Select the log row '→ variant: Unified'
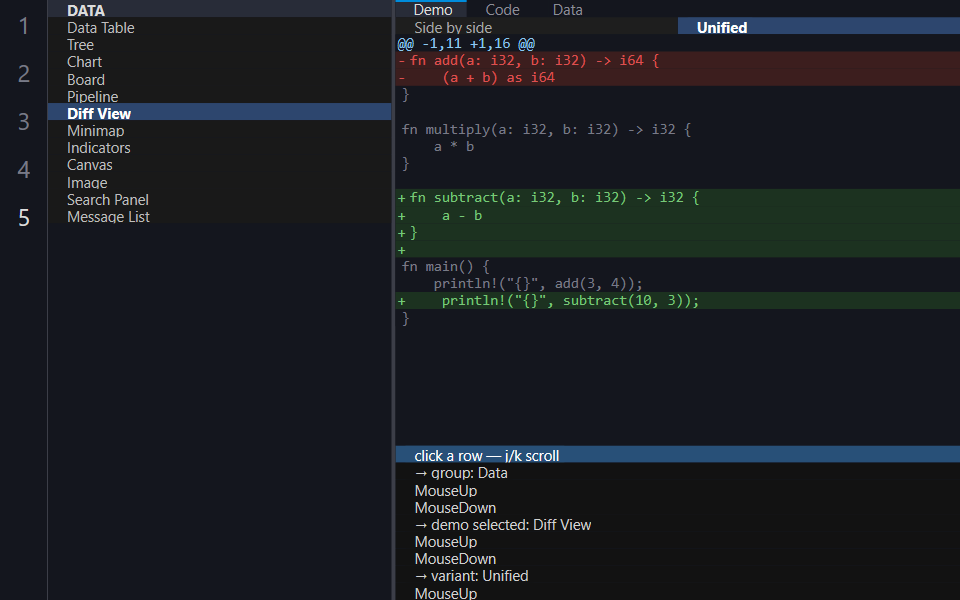The image size is (960, 600). 678,576
